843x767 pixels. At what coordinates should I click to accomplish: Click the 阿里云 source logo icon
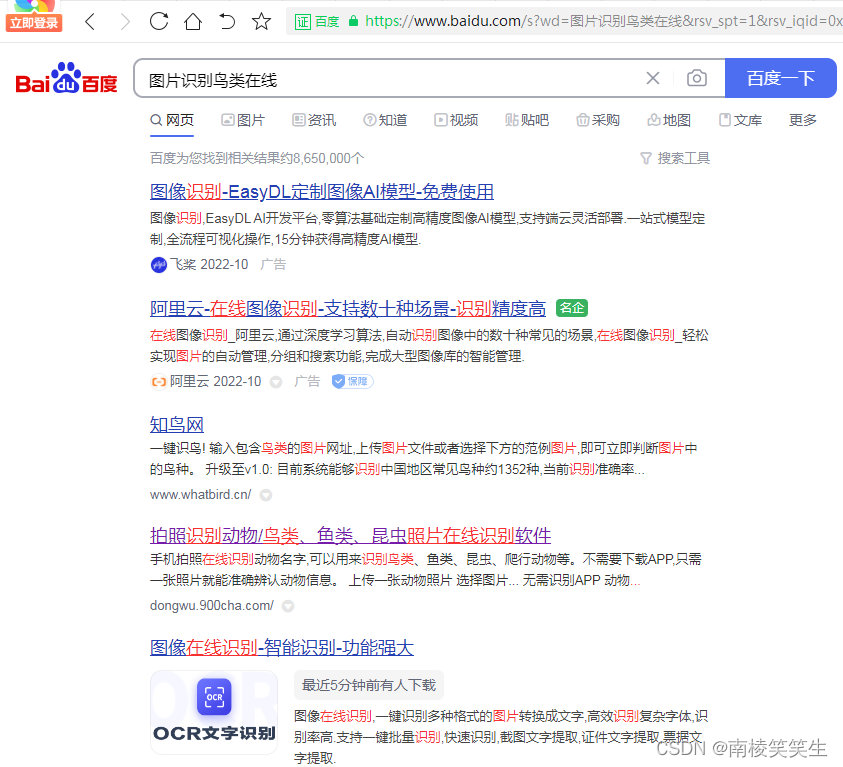(x=159, y=382)
